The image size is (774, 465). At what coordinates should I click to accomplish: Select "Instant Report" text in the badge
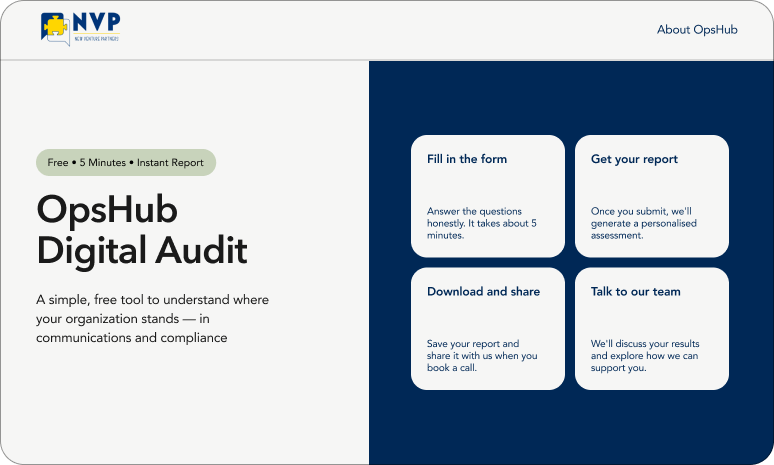(x=170, y=163)
